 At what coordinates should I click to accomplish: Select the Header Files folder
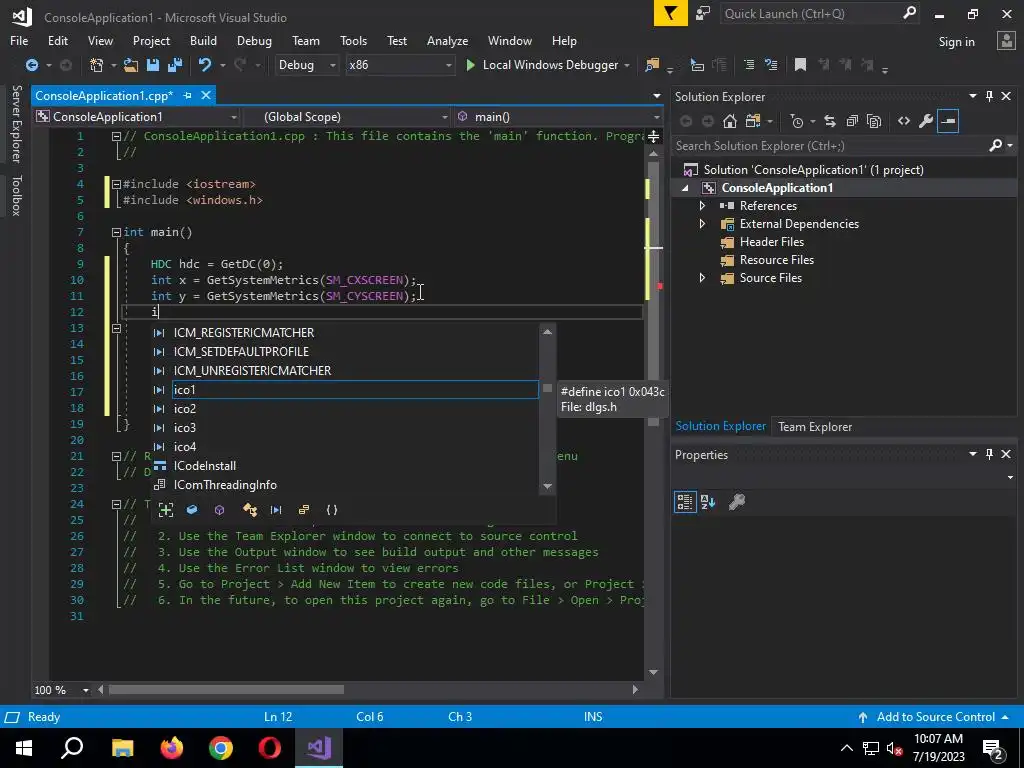(771, 242)
